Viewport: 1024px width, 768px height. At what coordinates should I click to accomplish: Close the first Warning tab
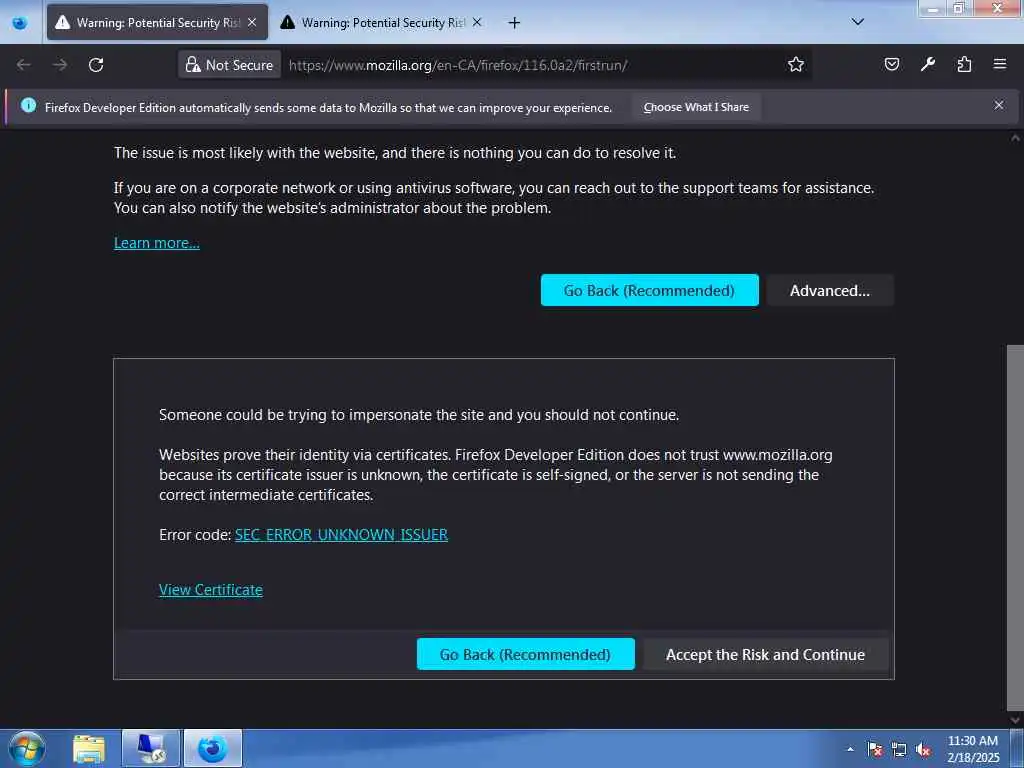pos(252,22)
